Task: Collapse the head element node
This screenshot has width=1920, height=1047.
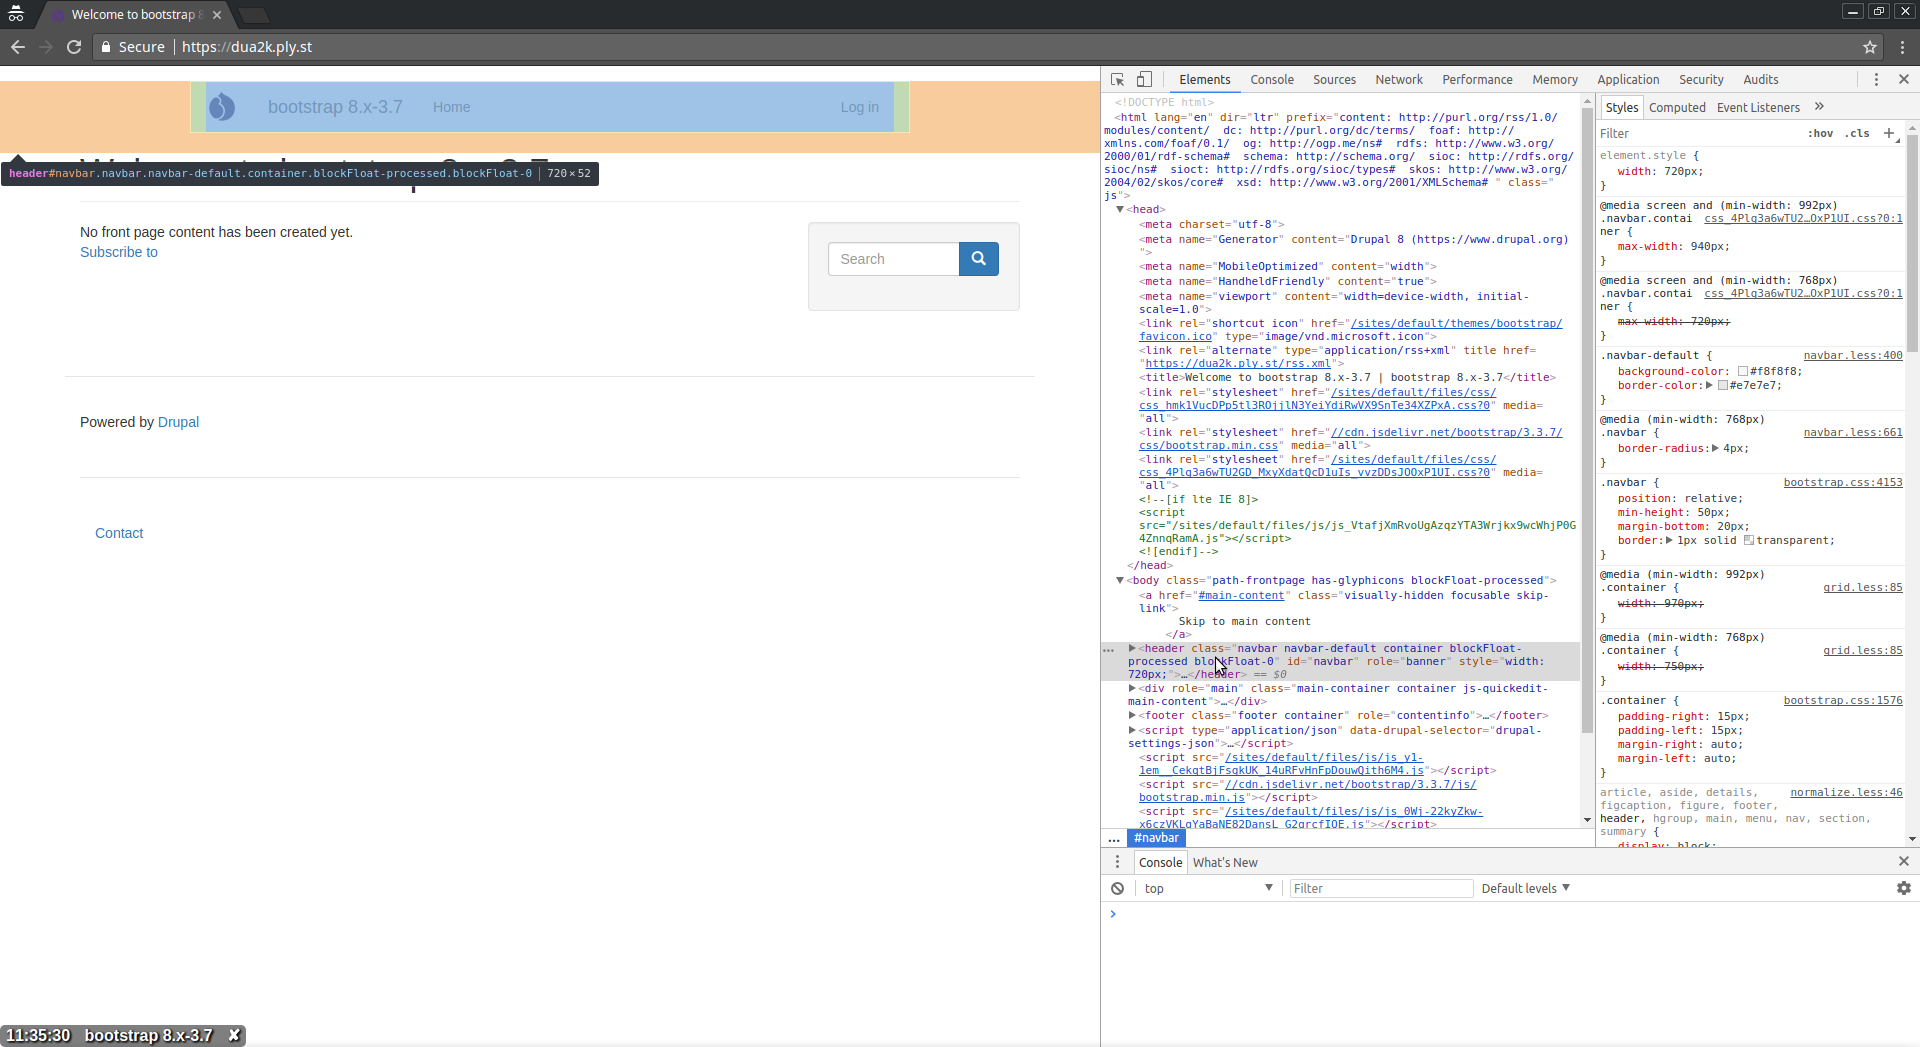Action: pyautogui.click(x=1120, y=209)
